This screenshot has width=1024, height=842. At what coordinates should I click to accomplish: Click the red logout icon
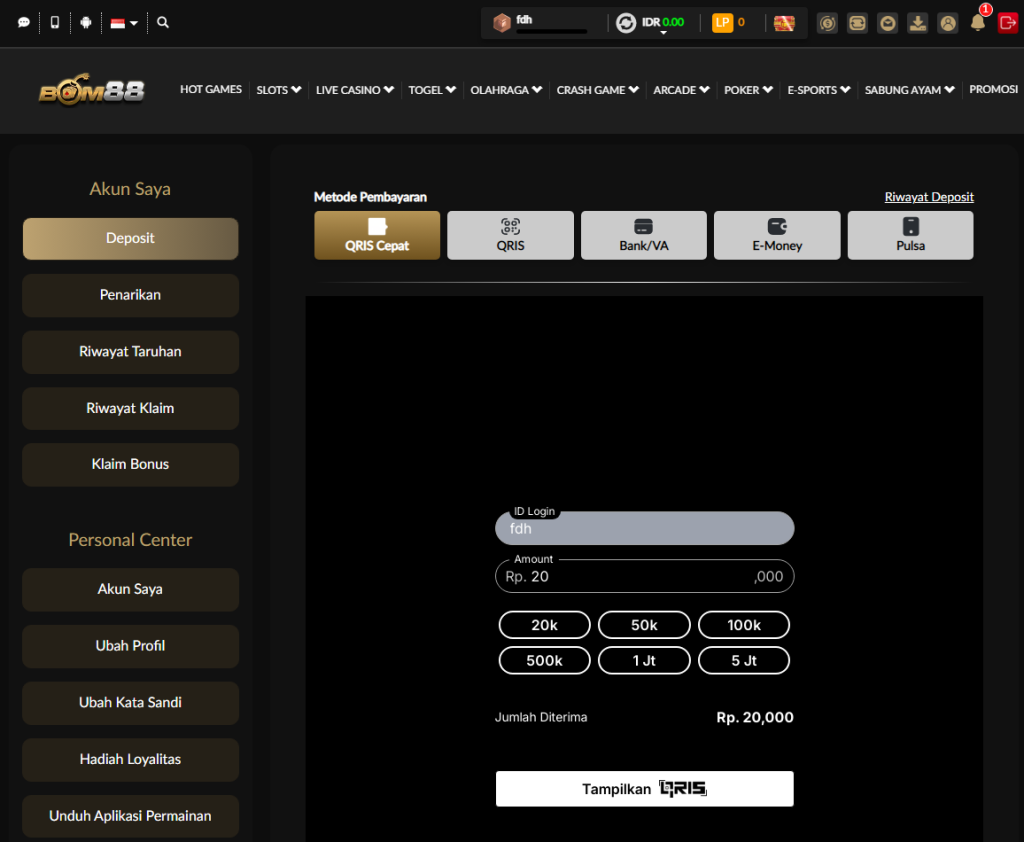(1007, 23)
